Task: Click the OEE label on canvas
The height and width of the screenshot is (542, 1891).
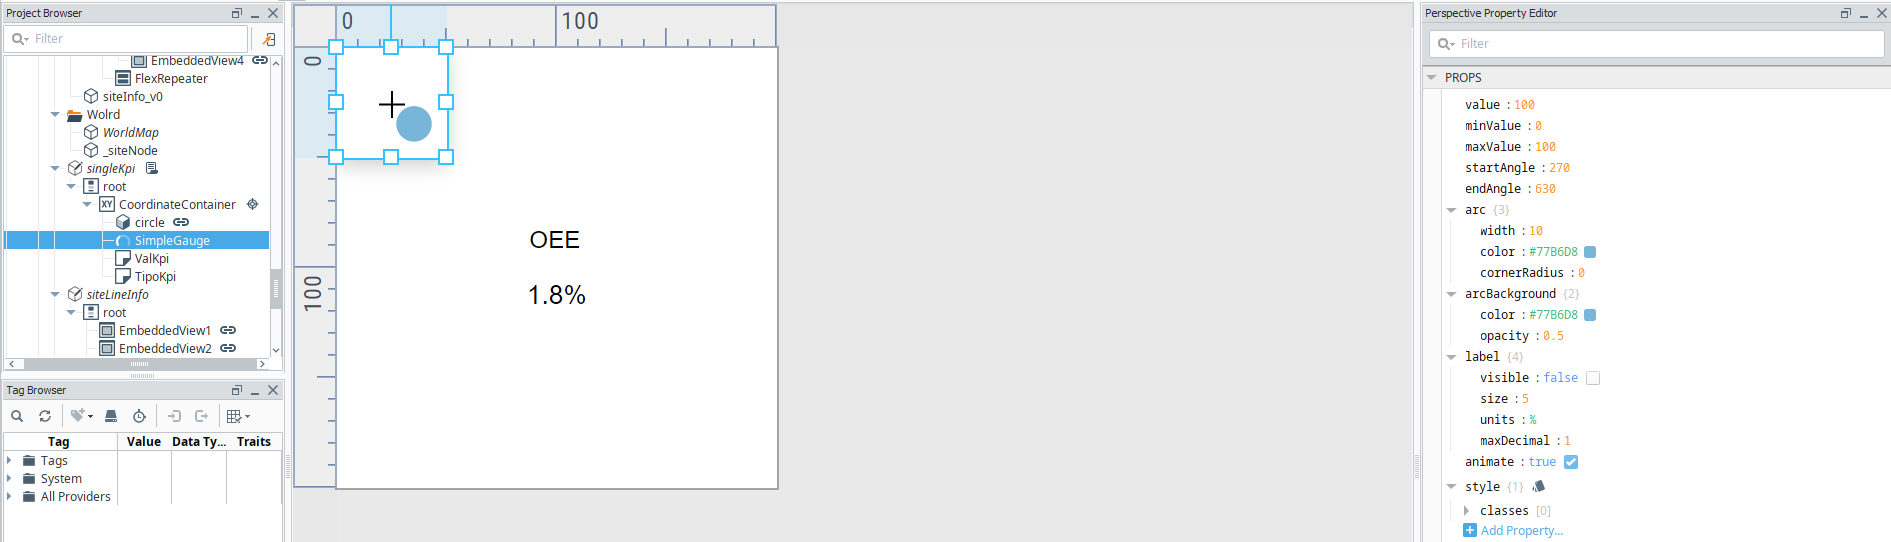Action: [555, 240]
